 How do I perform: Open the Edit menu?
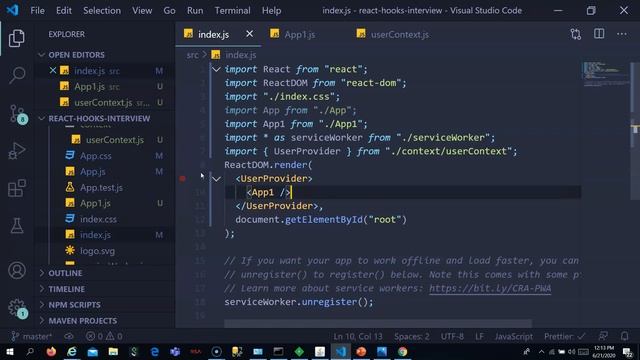coord(64,11)
